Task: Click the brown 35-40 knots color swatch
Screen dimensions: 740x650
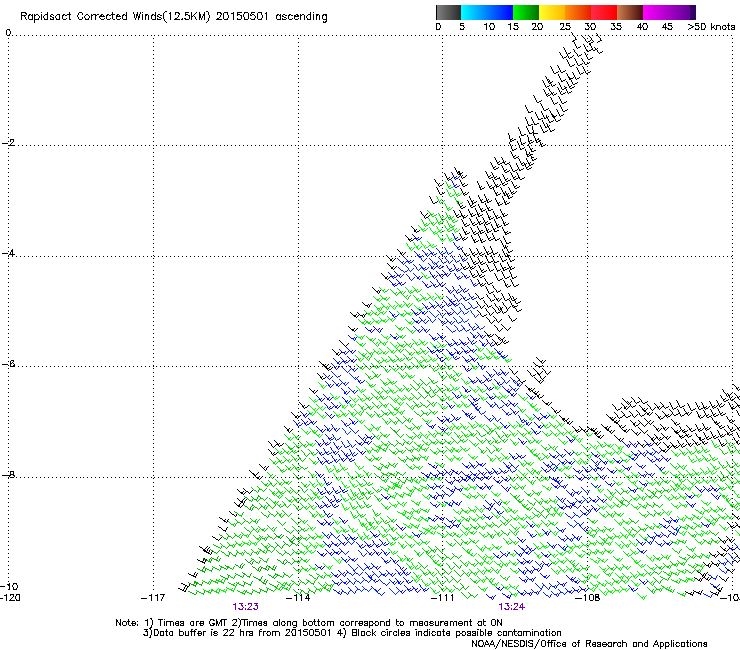Action: [630, 12]
